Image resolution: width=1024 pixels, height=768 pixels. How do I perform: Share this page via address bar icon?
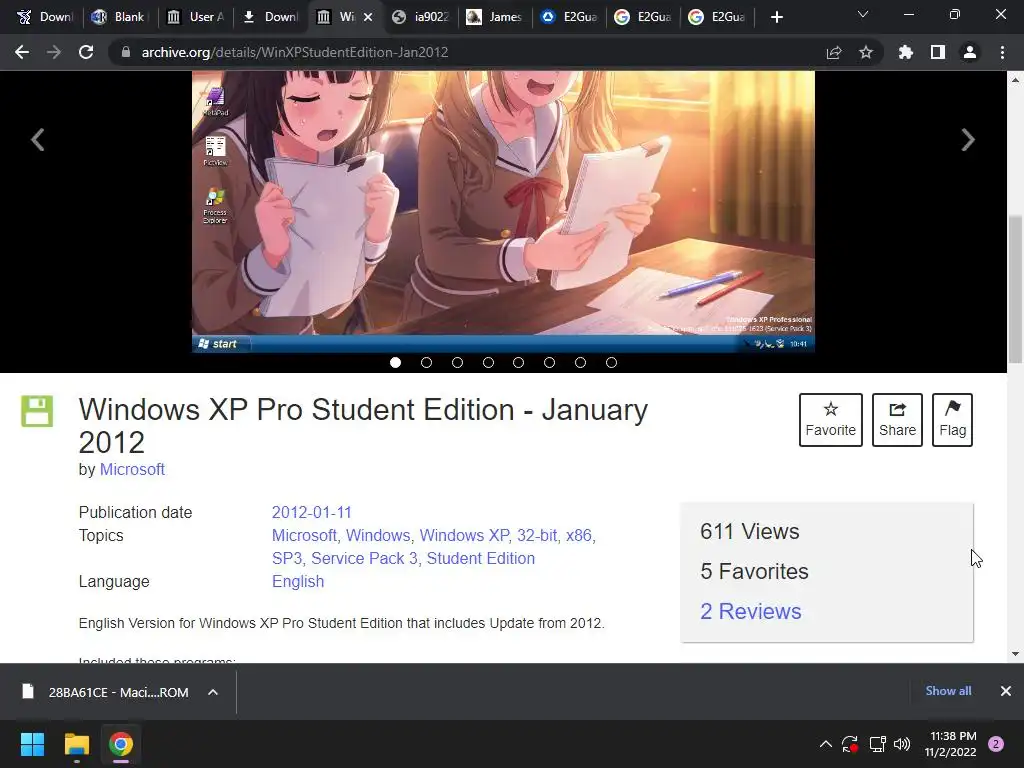click(x=834, y=52)
